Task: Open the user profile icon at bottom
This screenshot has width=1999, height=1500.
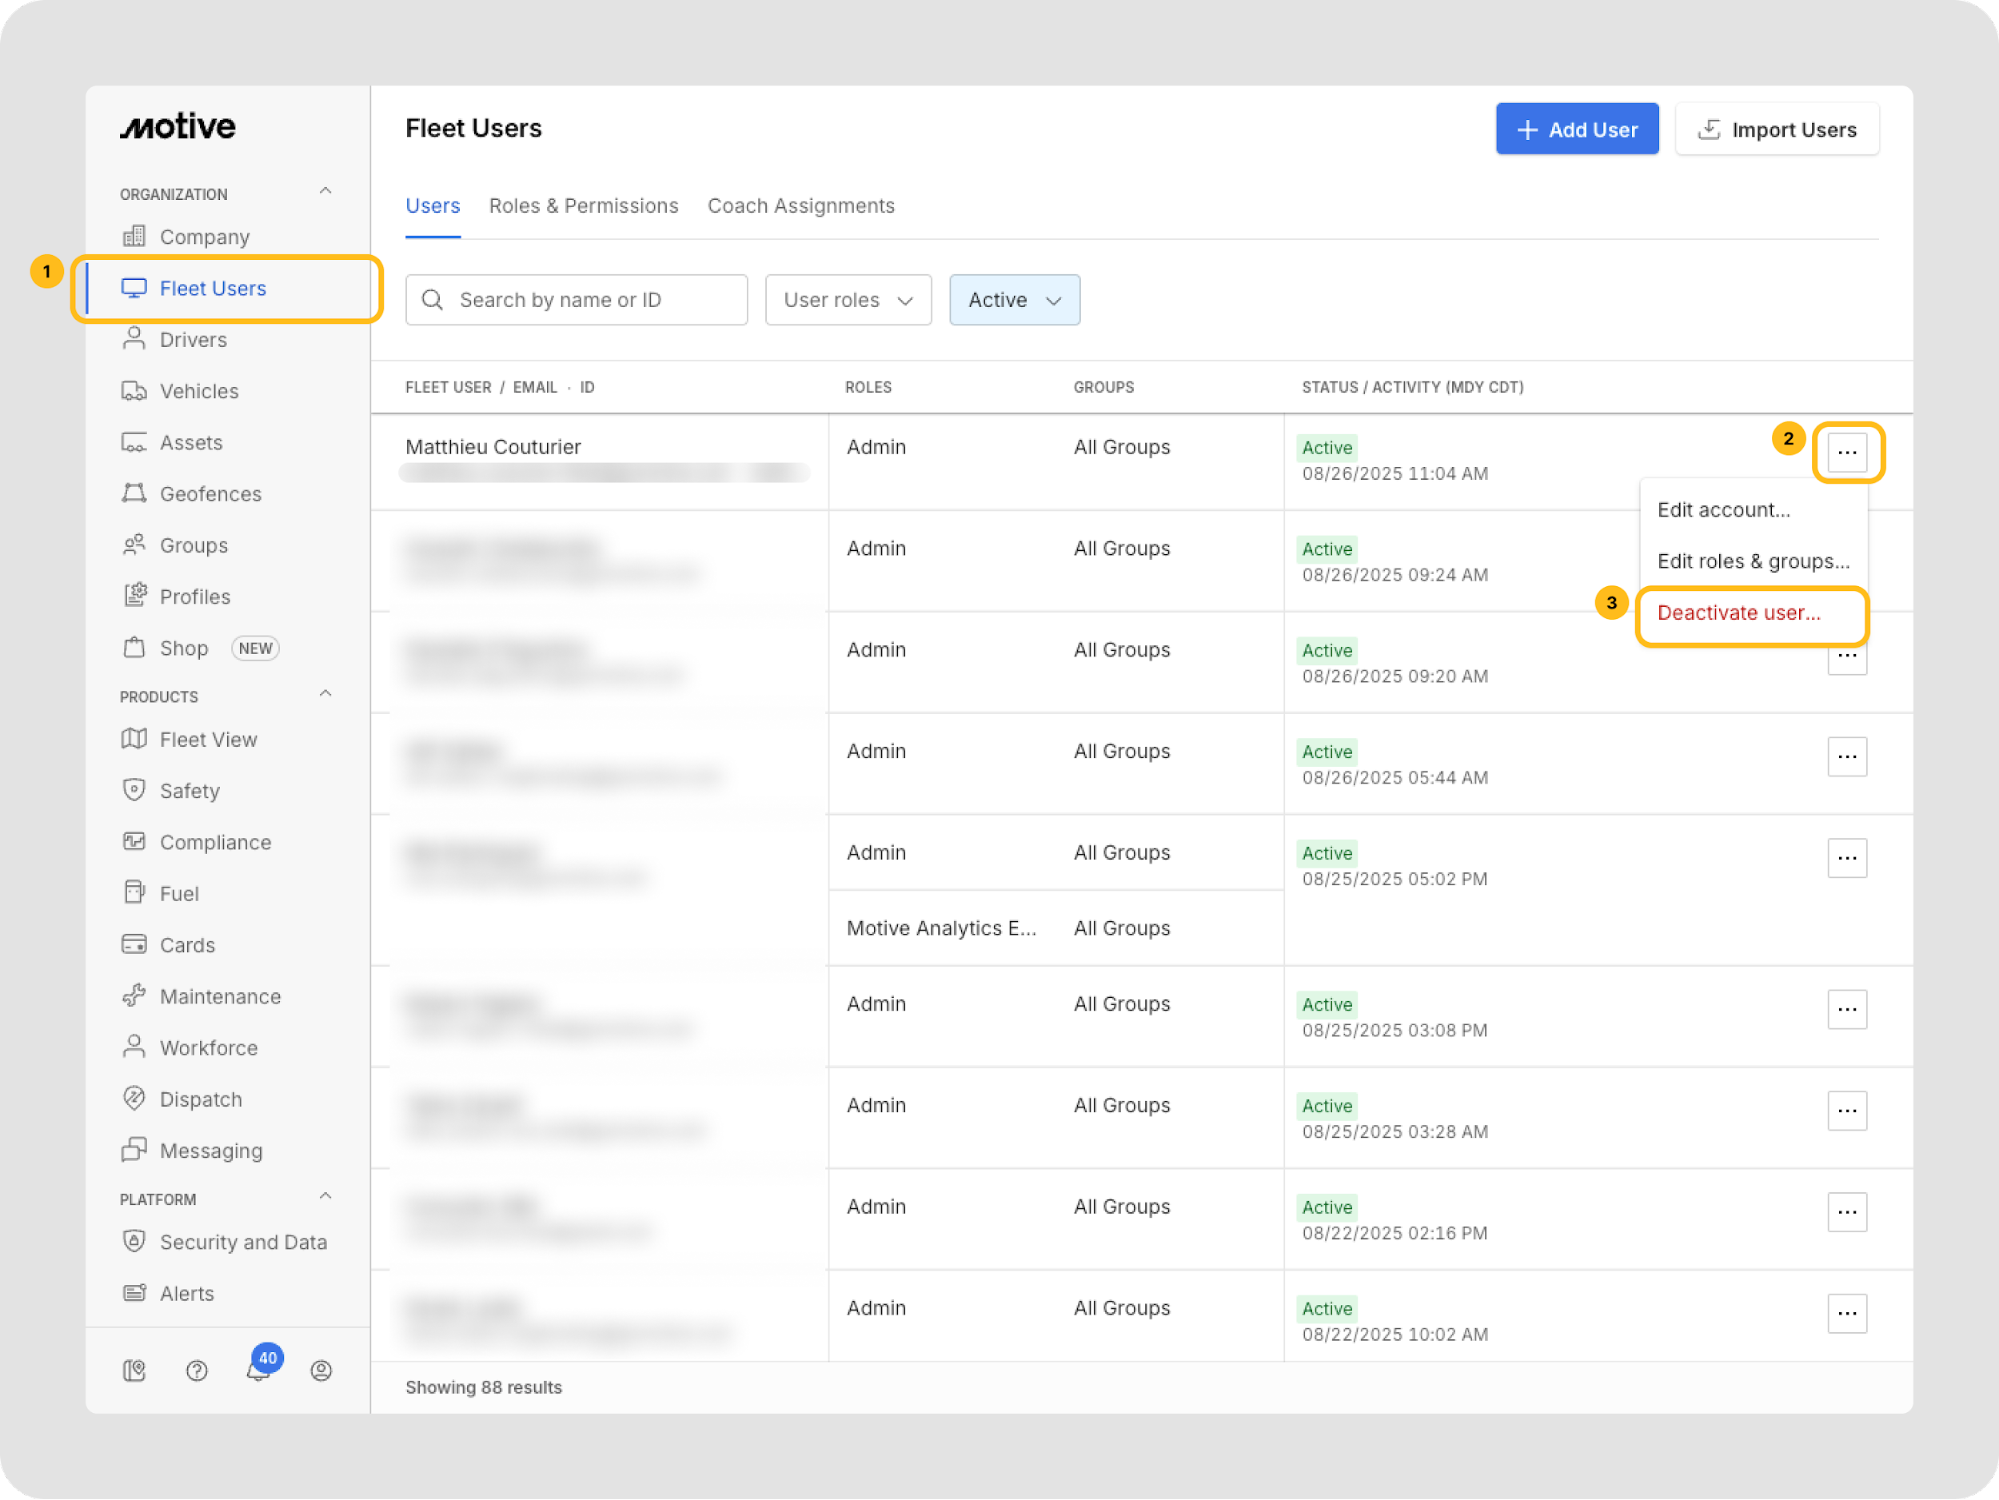Action: pyautogui.click(x=321, y=1370)
